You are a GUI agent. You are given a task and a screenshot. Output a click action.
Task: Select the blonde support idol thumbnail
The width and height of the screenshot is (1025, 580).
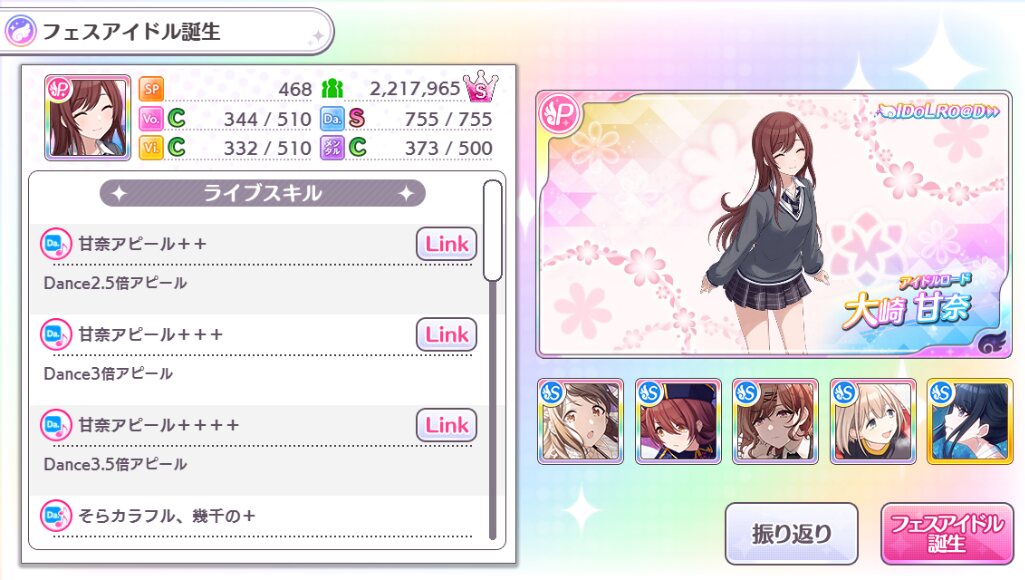click(873, 422)
